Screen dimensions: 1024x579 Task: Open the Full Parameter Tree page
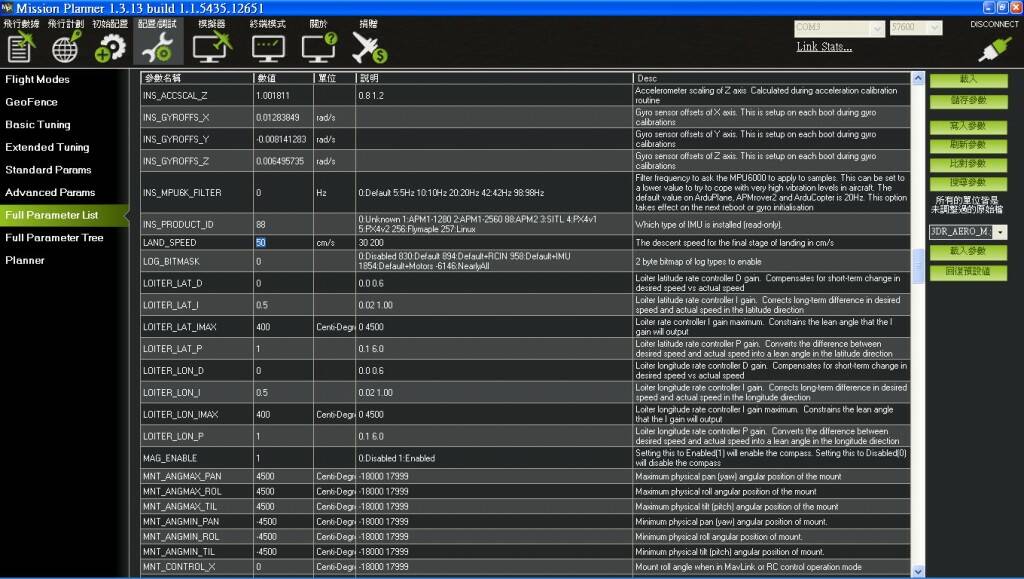coord(54,238)
